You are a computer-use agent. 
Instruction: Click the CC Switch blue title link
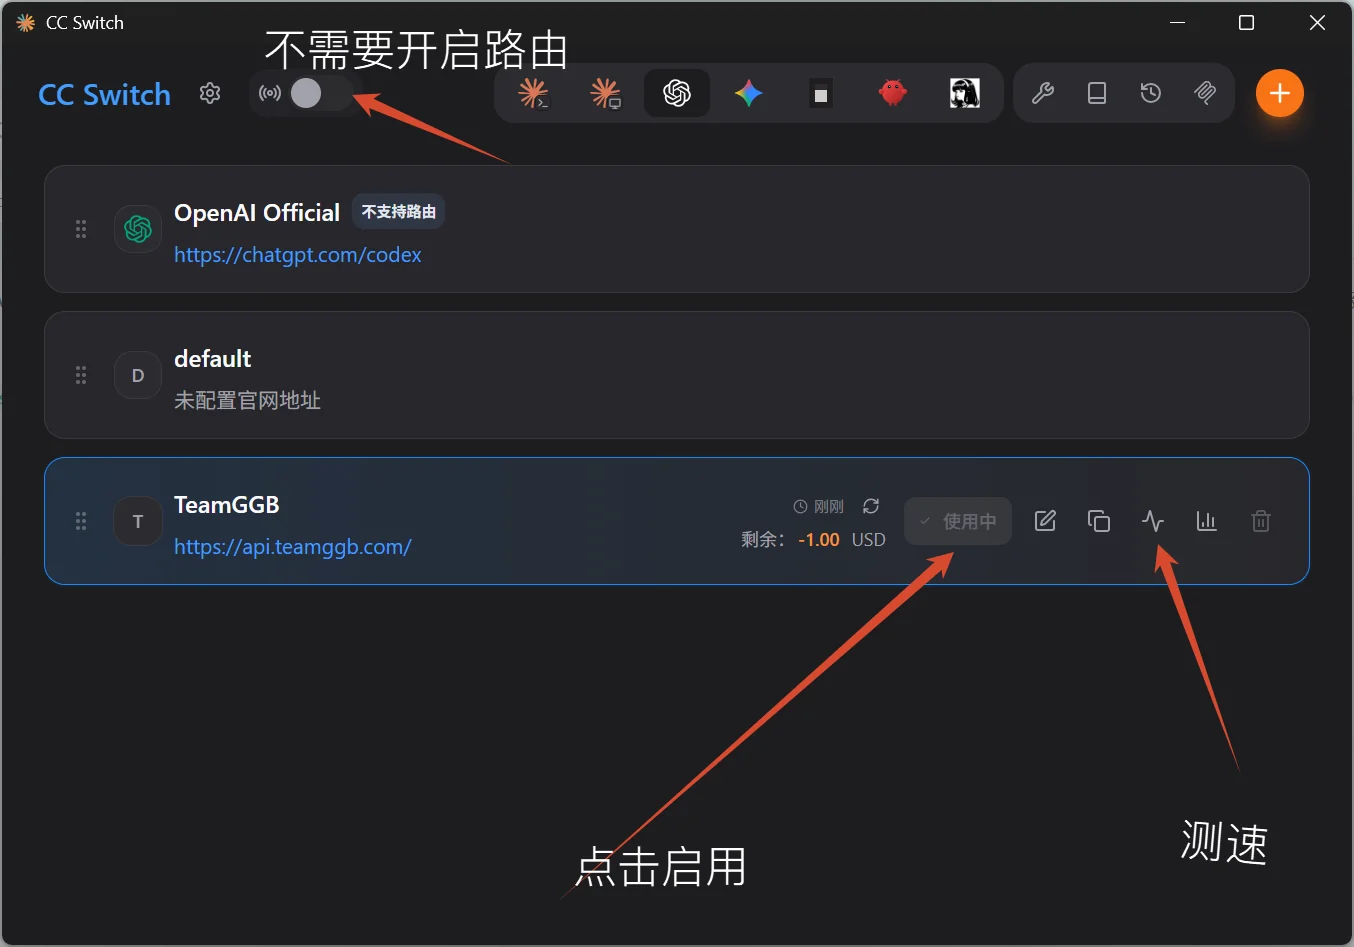pos(104,94)
